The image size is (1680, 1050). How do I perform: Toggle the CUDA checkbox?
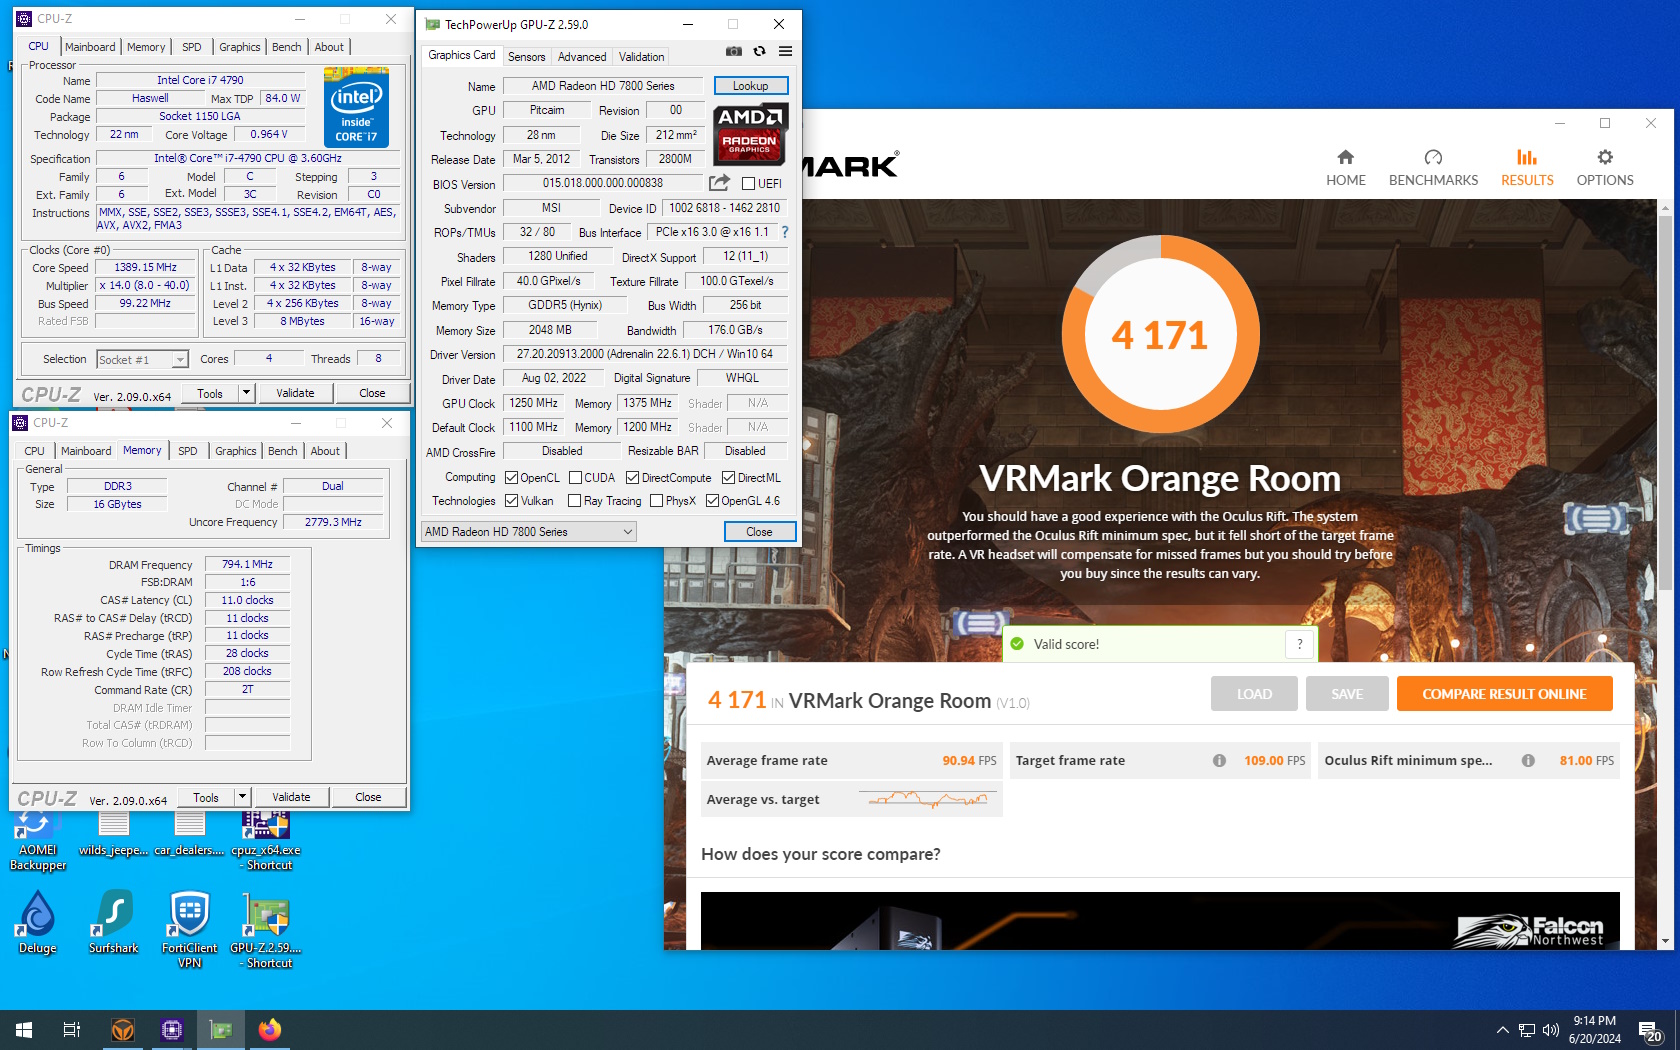coord(575,478)
